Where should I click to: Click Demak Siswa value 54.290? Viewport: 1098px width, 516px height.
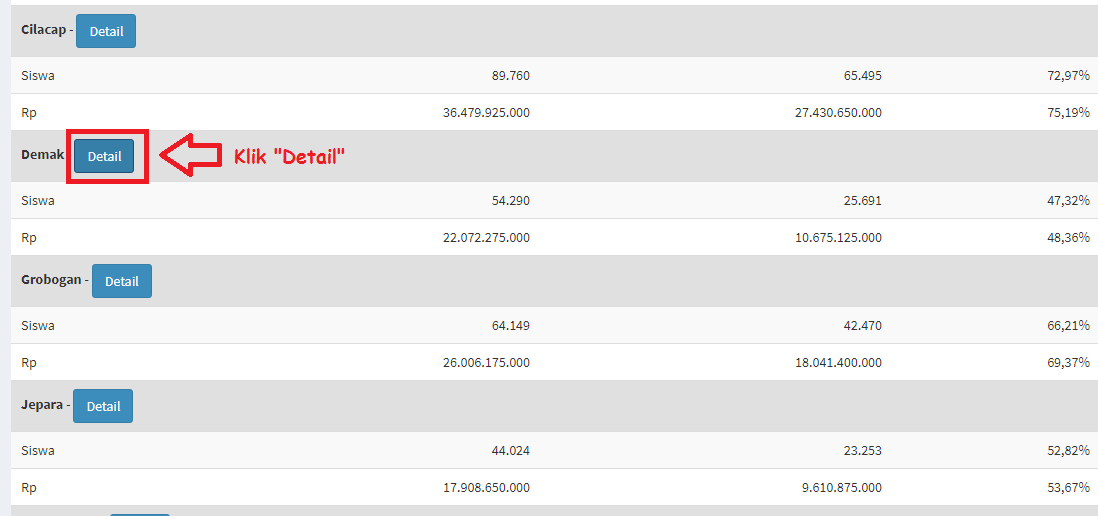(510, 201)
